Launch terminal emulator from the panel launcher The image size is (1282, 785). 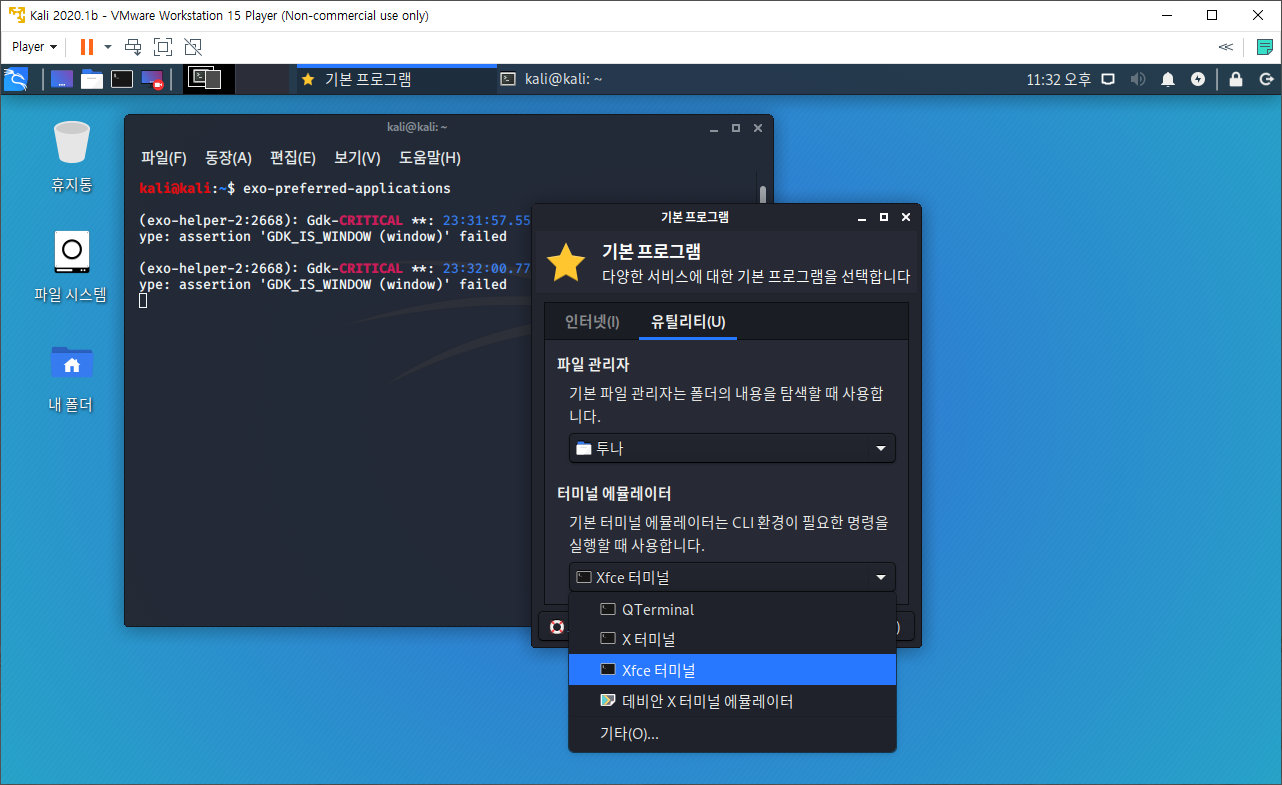click(x=122, y=79)
